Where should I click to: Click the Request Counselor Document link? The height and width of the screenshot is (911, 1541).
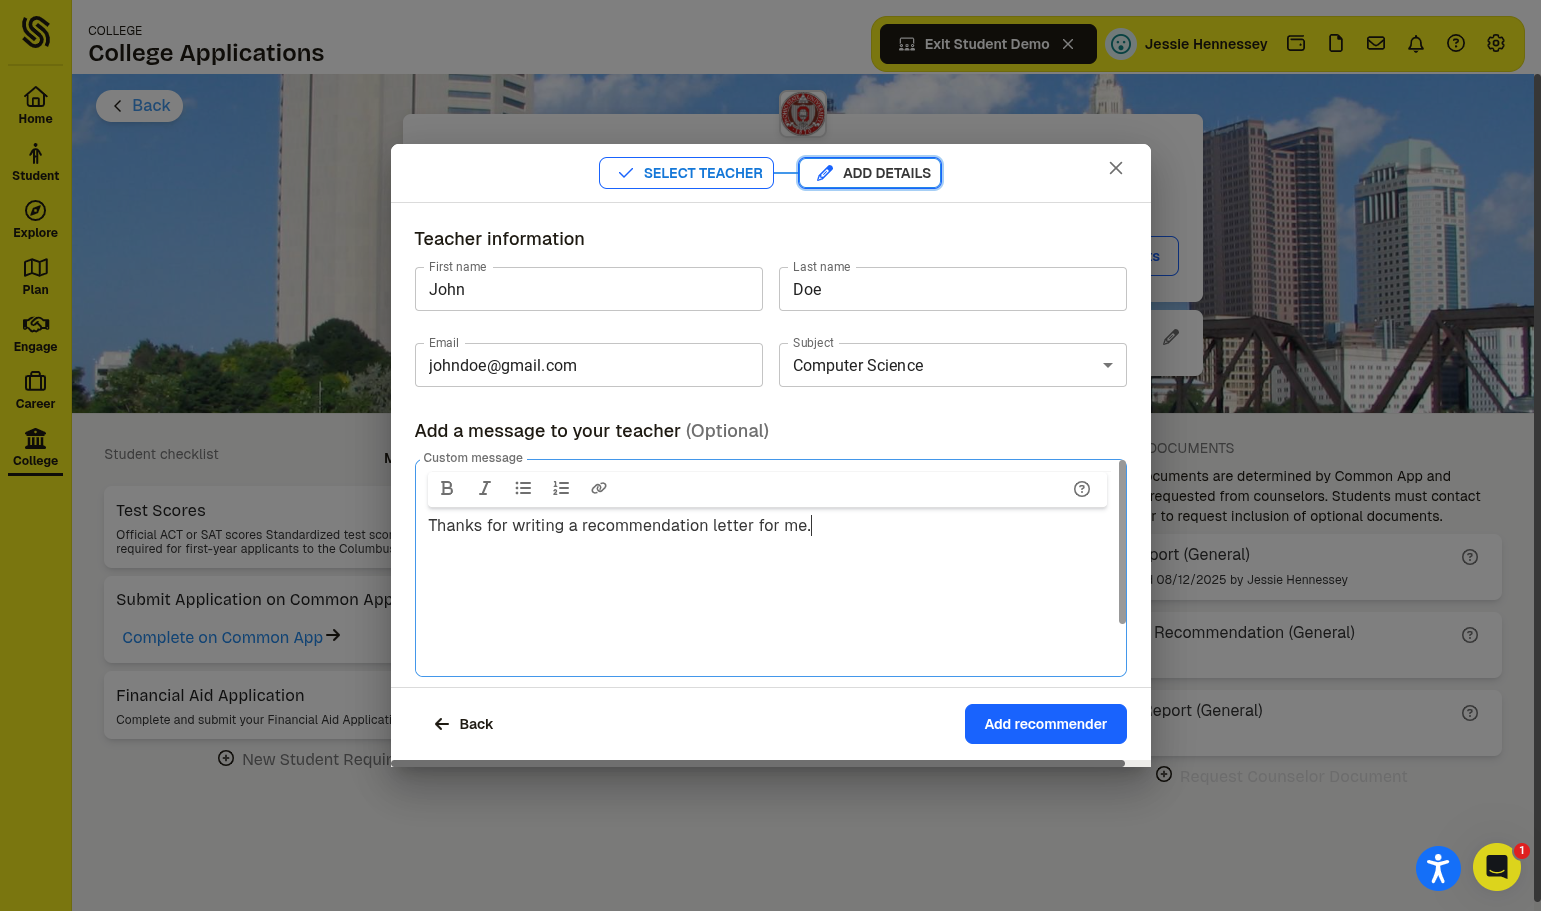(x=1281, y=776)
